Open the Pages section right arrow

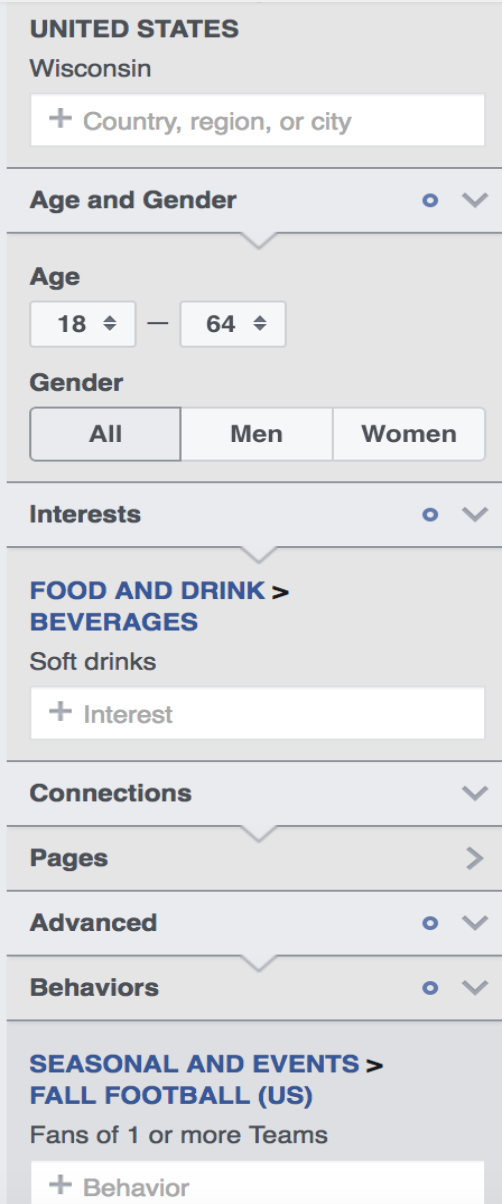point(475,858)
